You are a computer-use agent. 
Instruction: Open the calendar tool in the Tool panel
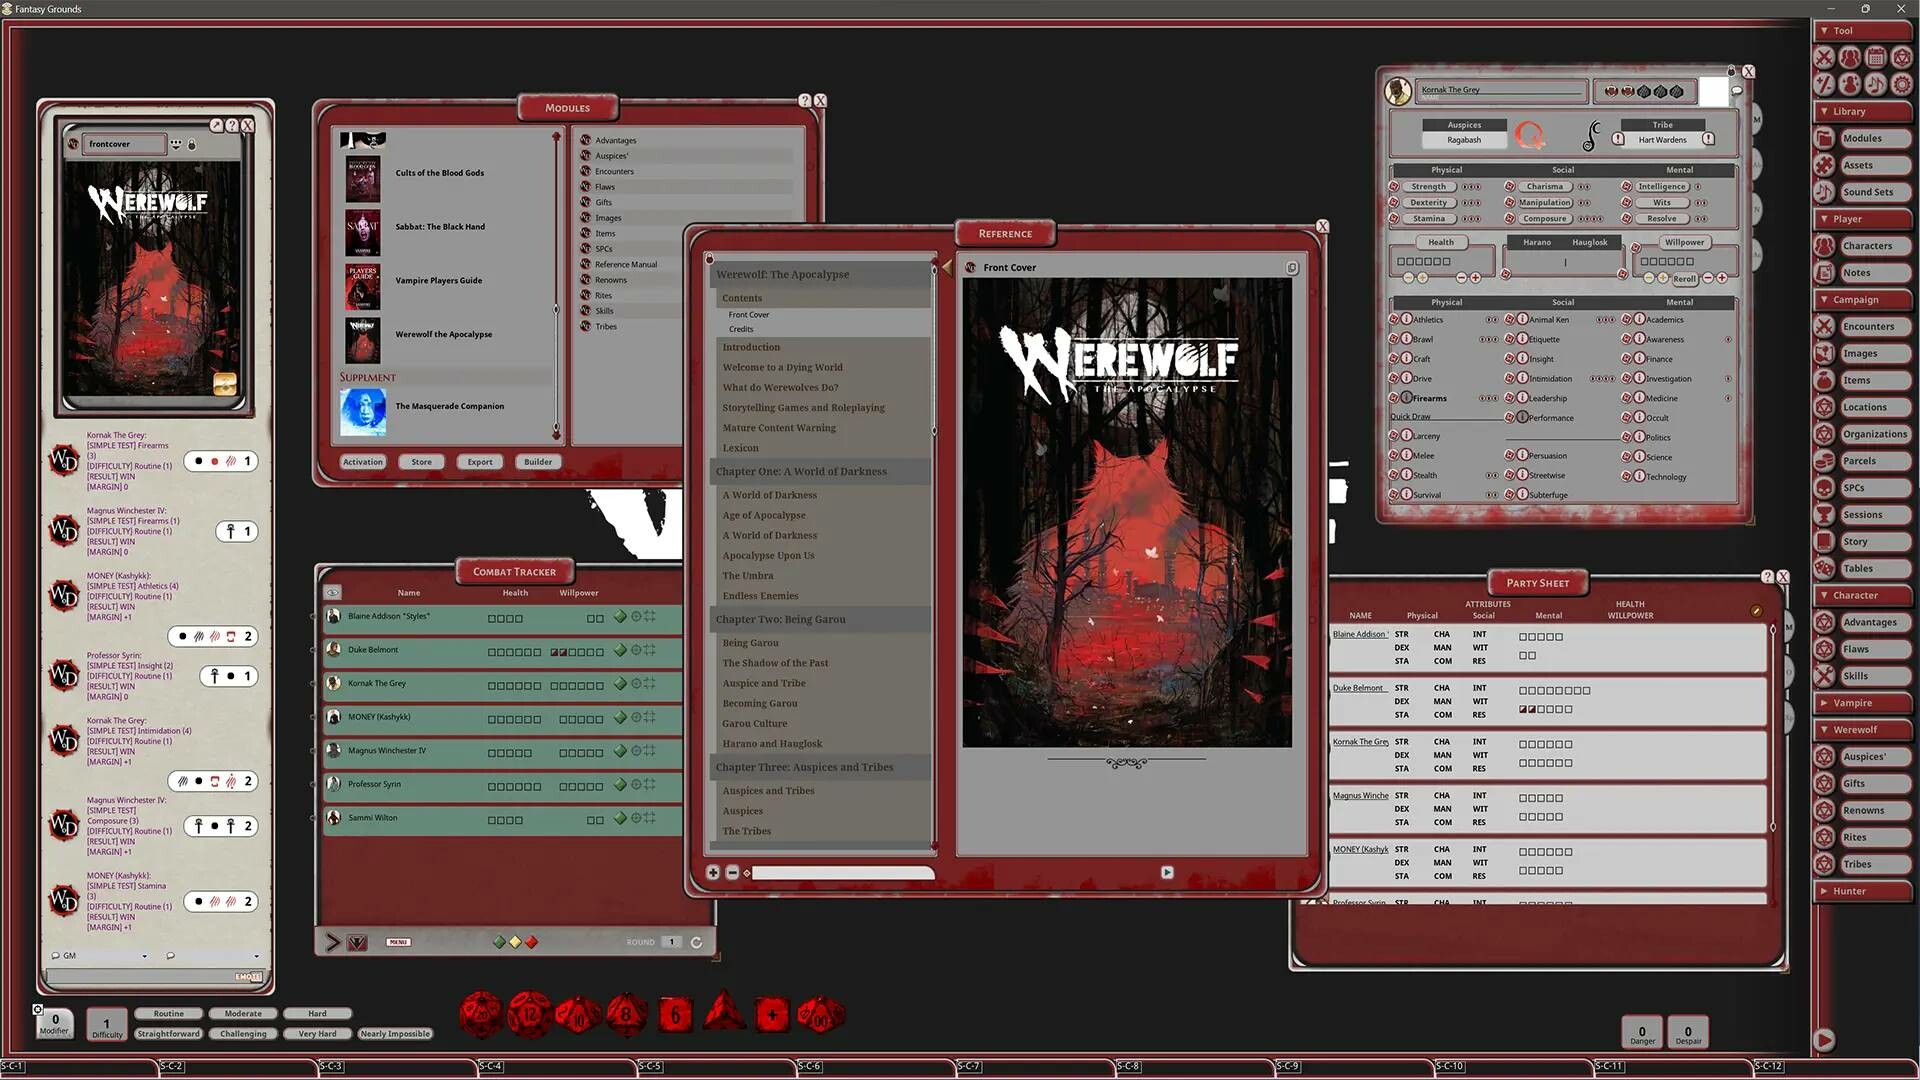click(x=1876, y=57)
